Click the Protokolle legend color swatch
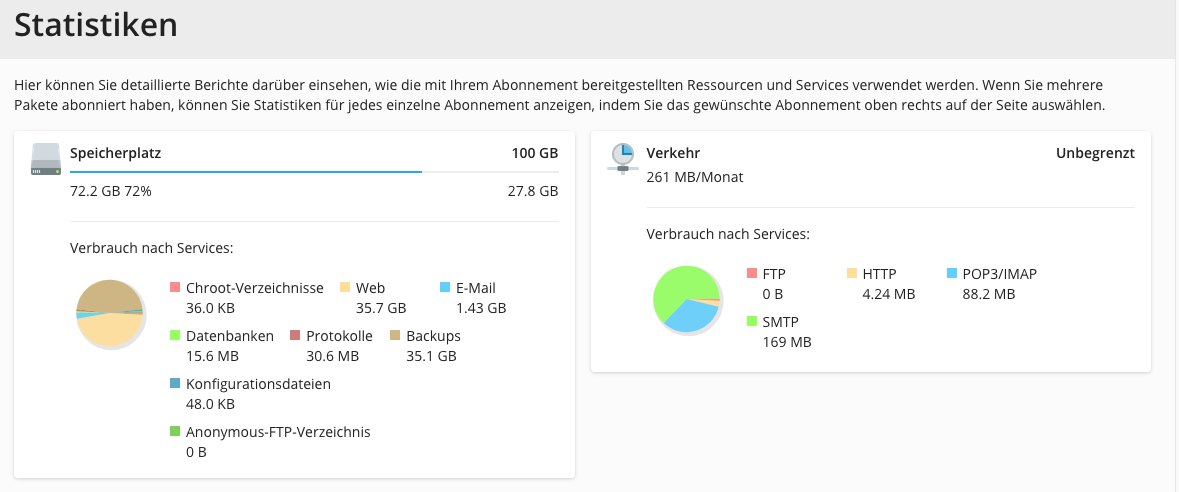Image resolution: width=1179 pixels, height=492 pixels. tap(295, 336)
